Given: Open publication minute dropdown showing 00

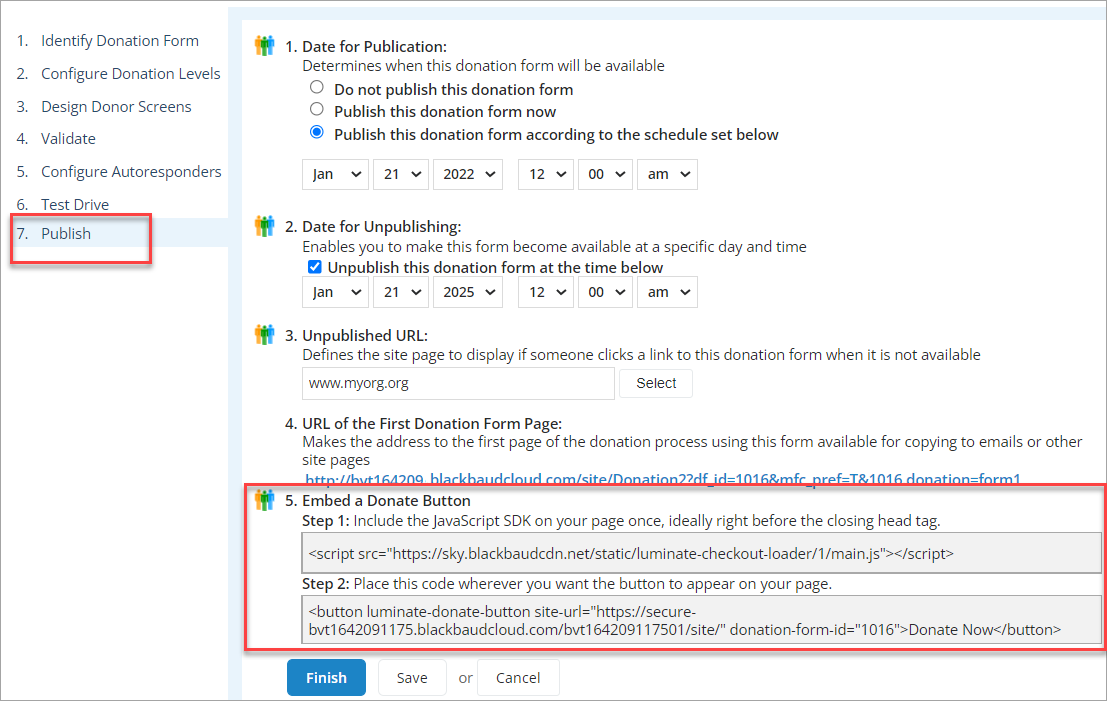Looking at the screenshot, I should (605, 174).
